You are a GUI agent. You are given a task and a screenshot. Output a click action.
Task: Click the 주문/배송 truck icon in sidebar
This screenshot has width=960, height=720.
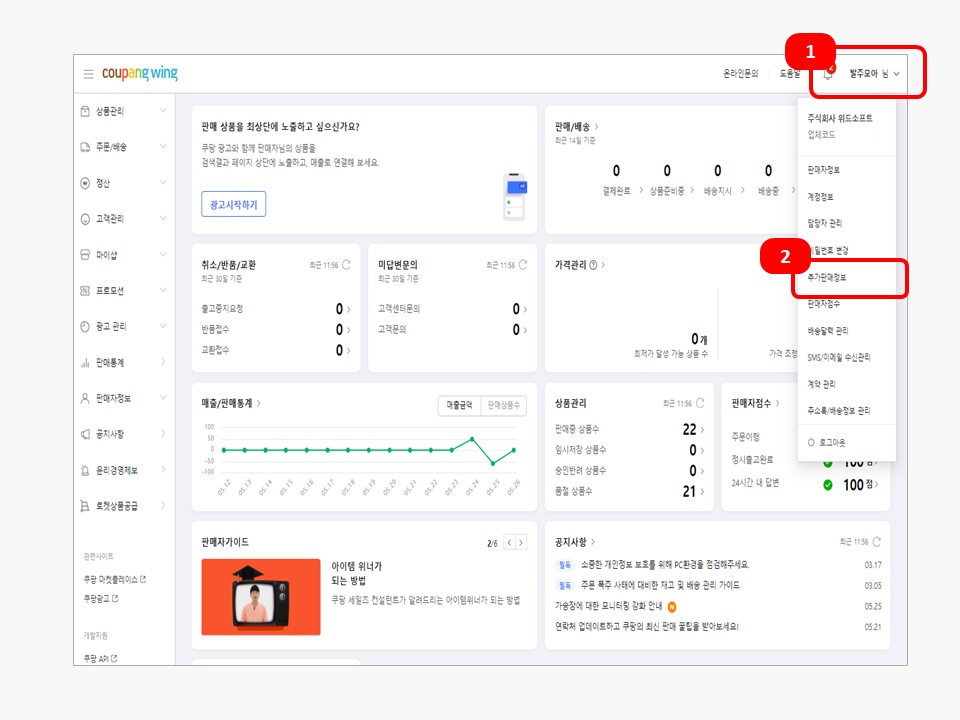(x=85, y=147)
